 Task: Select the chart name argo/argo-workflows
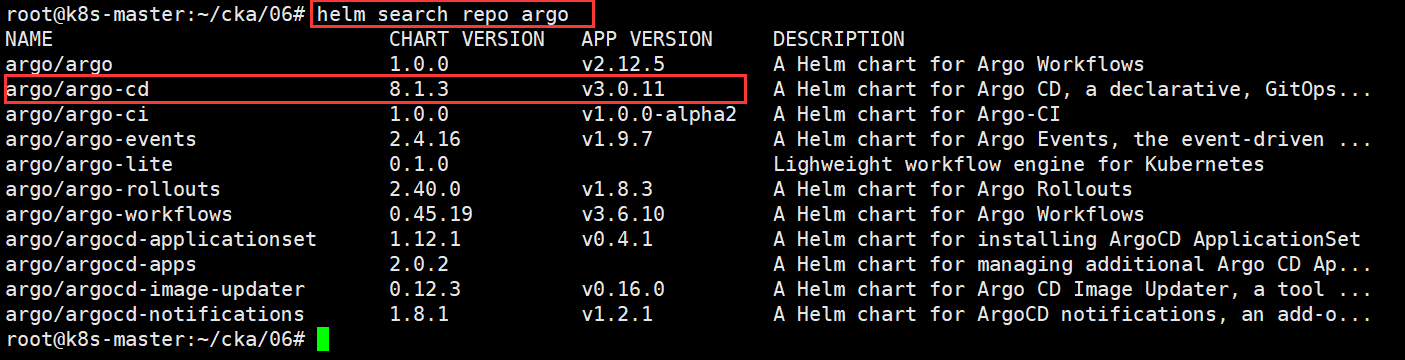tap(119, 215)
